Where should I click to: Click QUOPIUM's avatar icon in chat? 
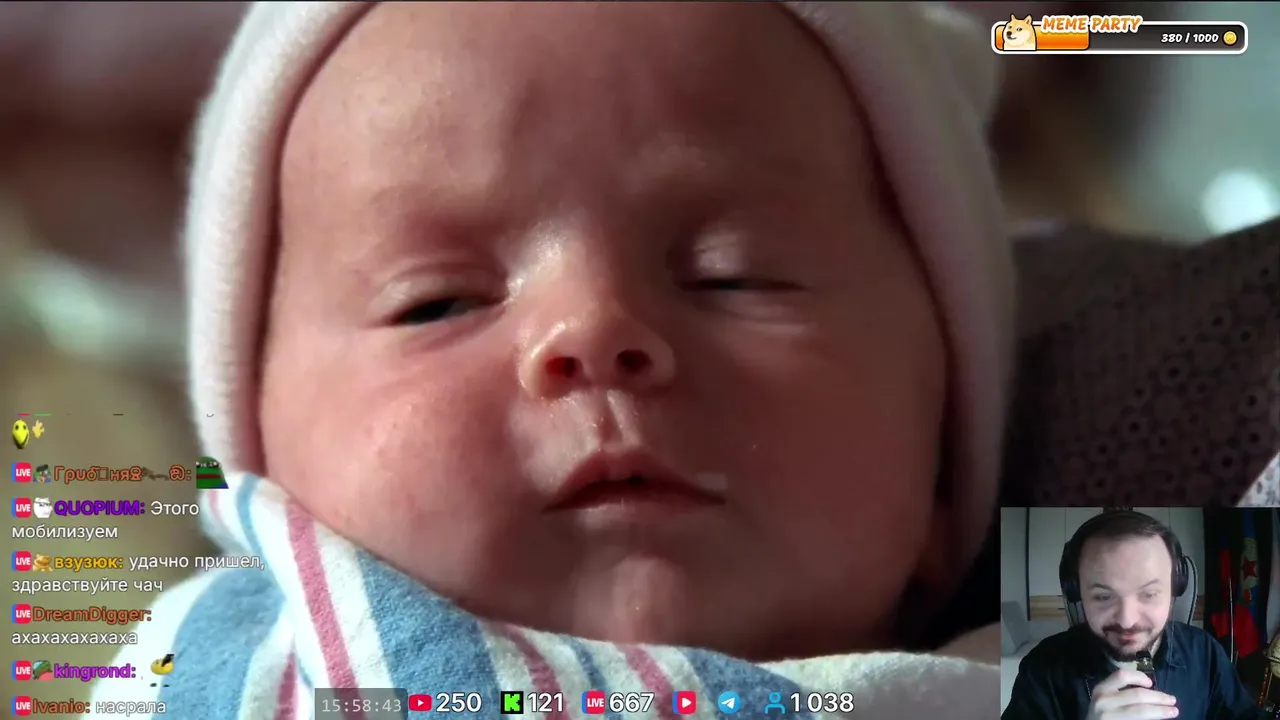click(x=42, y=508)
